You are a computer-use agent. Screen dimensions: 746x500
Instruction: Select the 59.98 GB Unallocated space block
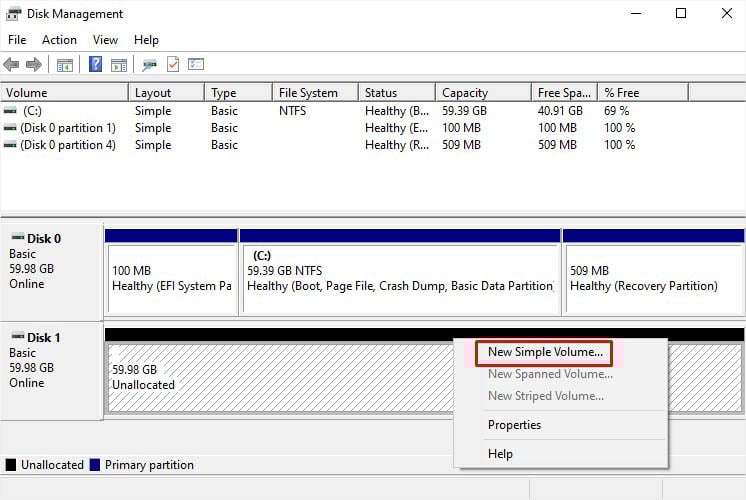tap(281, 377)
